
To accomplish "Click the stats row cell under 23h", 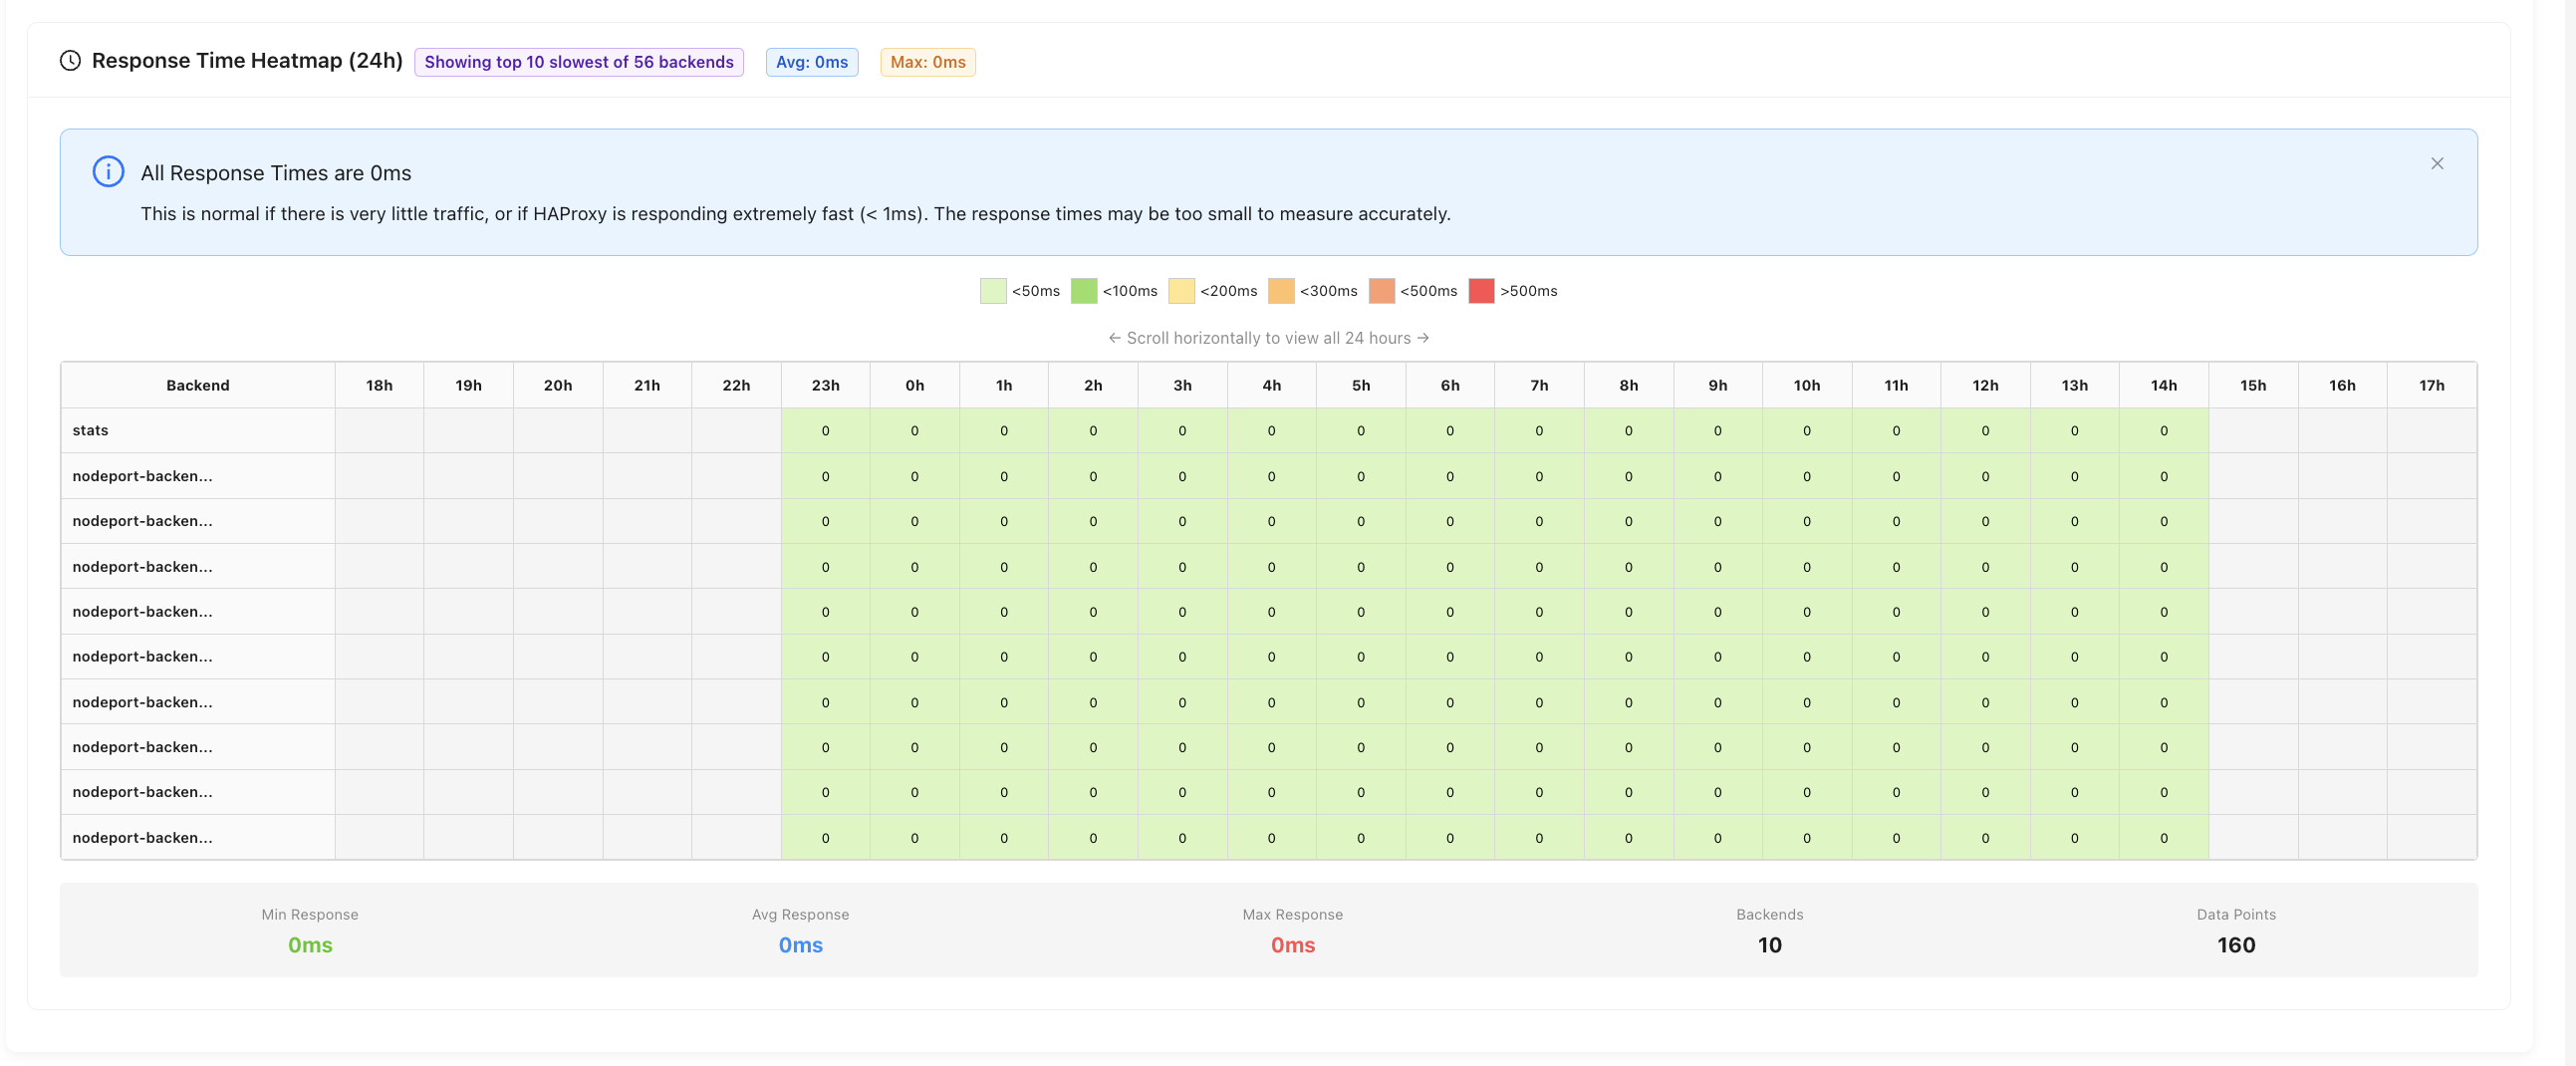I will click(825, 430).
